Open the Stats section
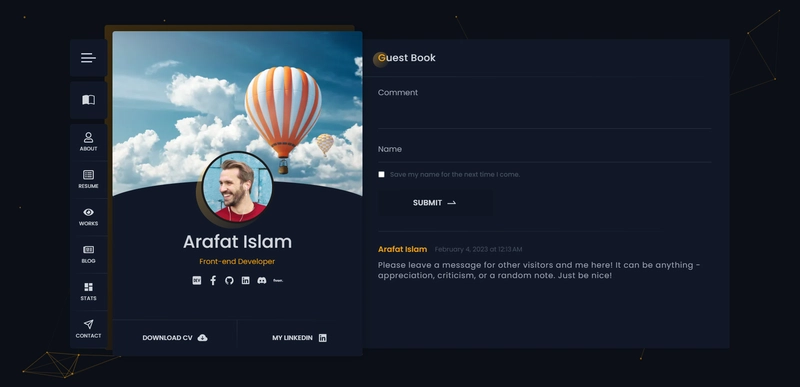800x387 pixels. (x=88, y=292)
